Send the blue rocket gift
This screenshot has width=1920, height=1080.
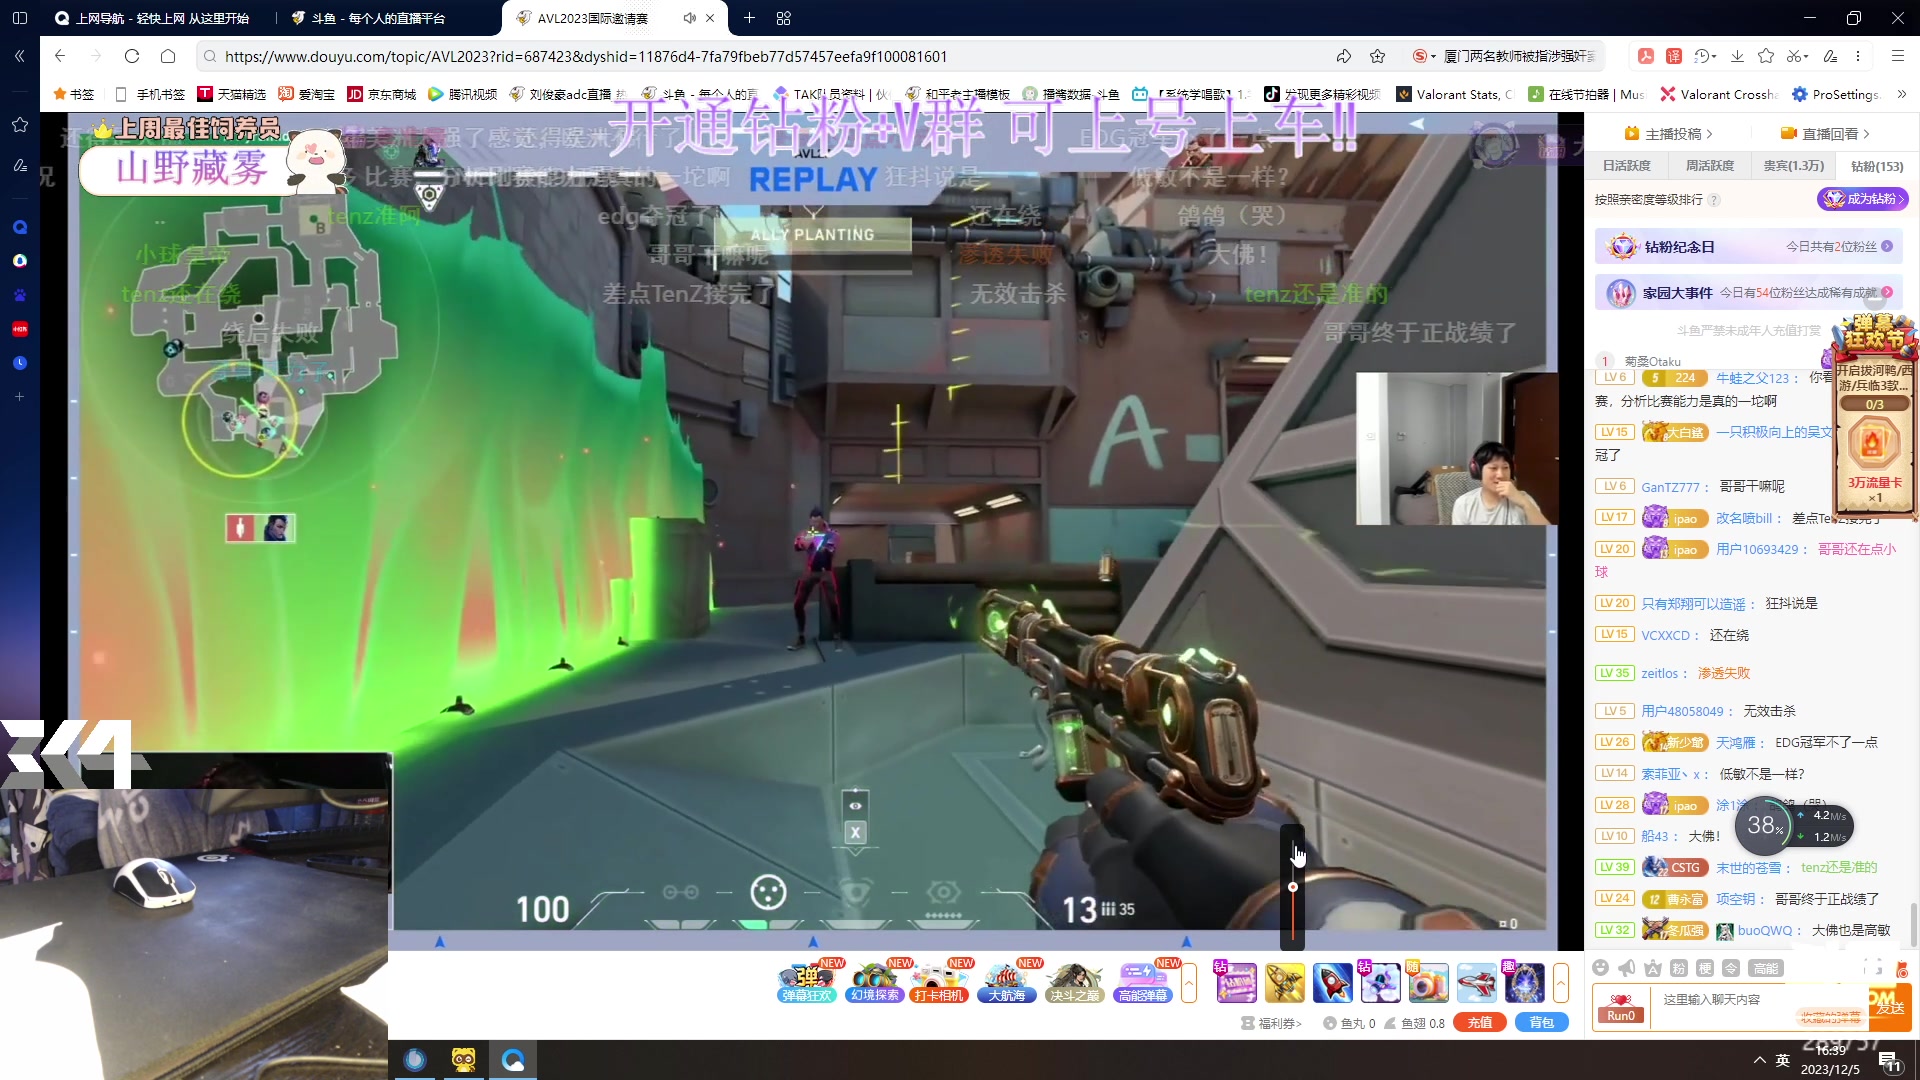point(1332,983)
